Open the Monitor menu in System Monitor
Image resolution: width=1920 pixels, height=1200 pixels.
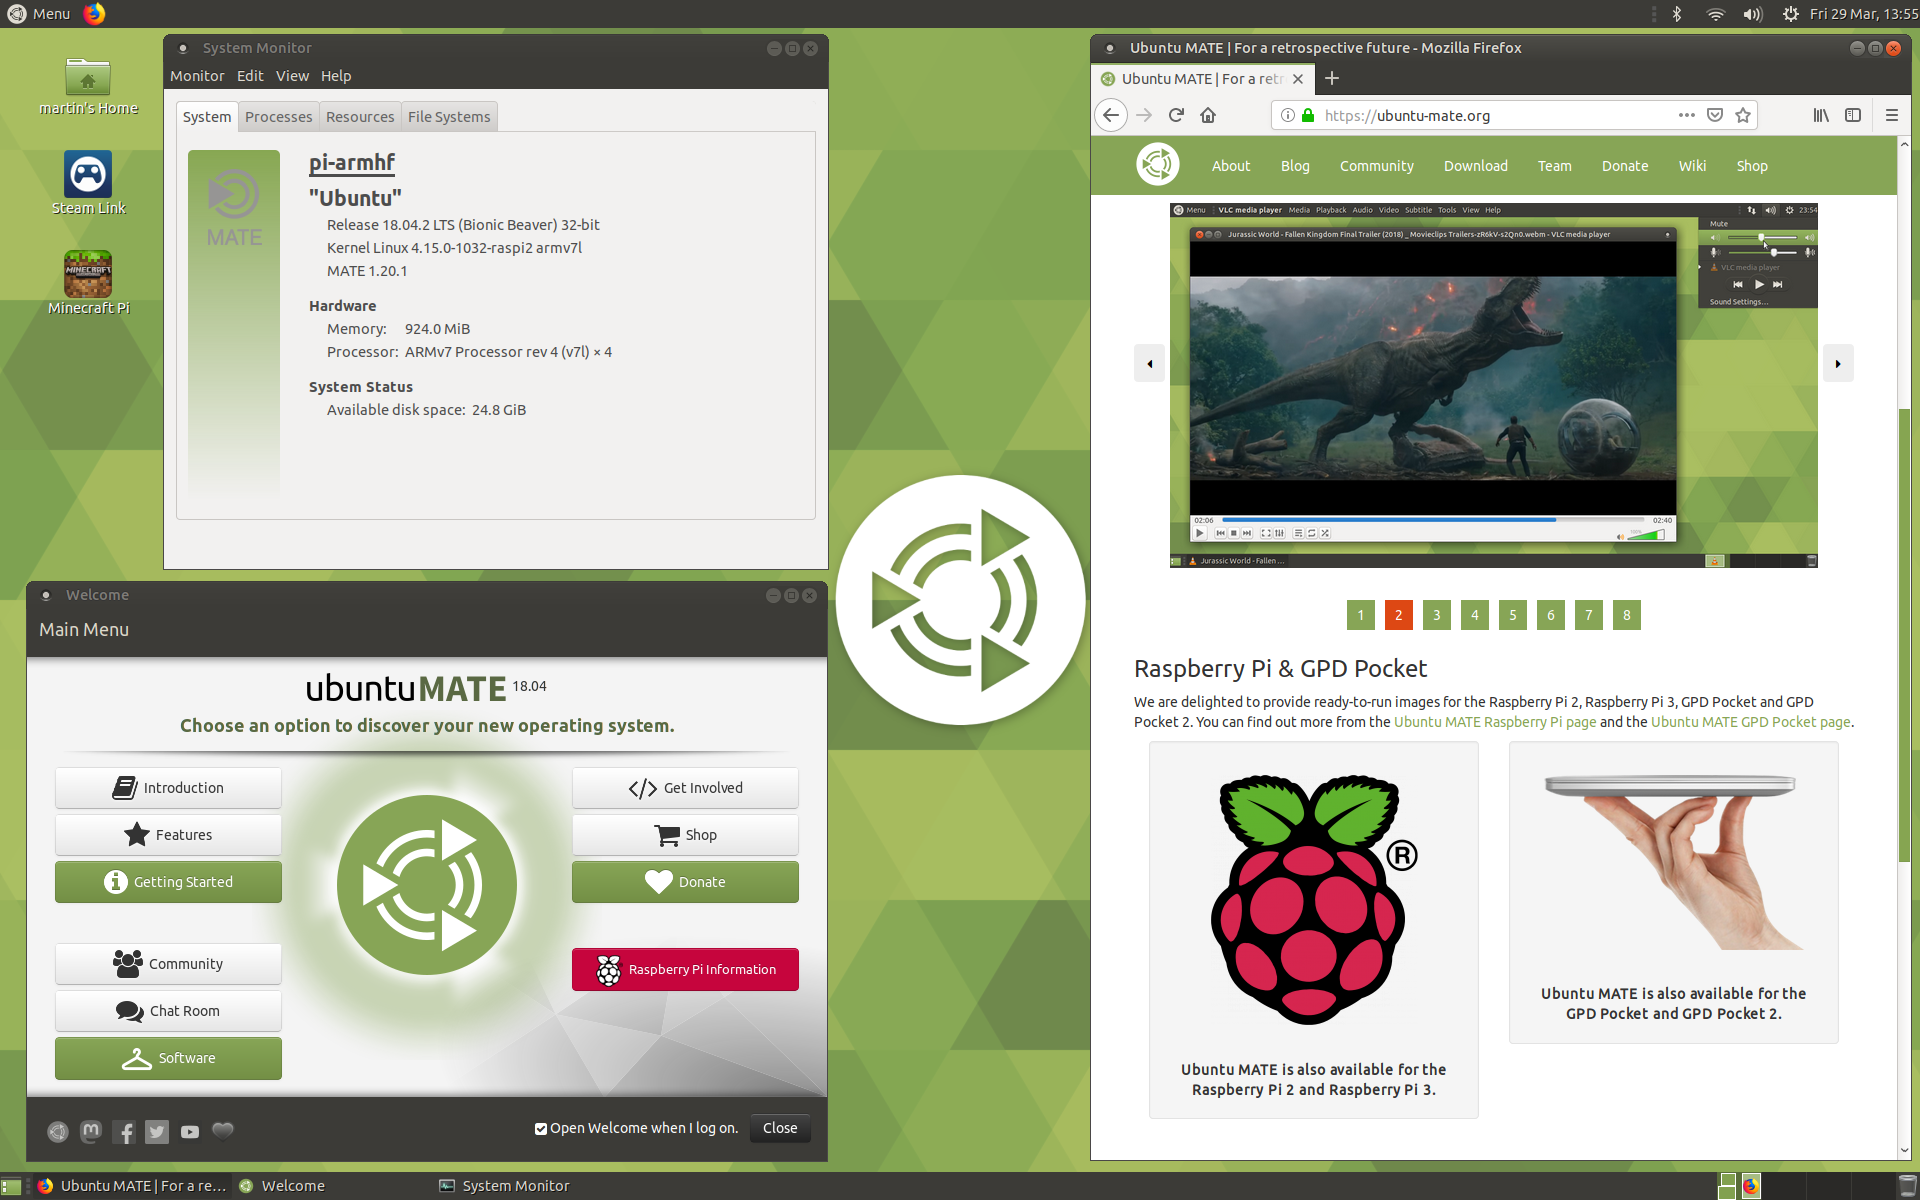point(196,75)
